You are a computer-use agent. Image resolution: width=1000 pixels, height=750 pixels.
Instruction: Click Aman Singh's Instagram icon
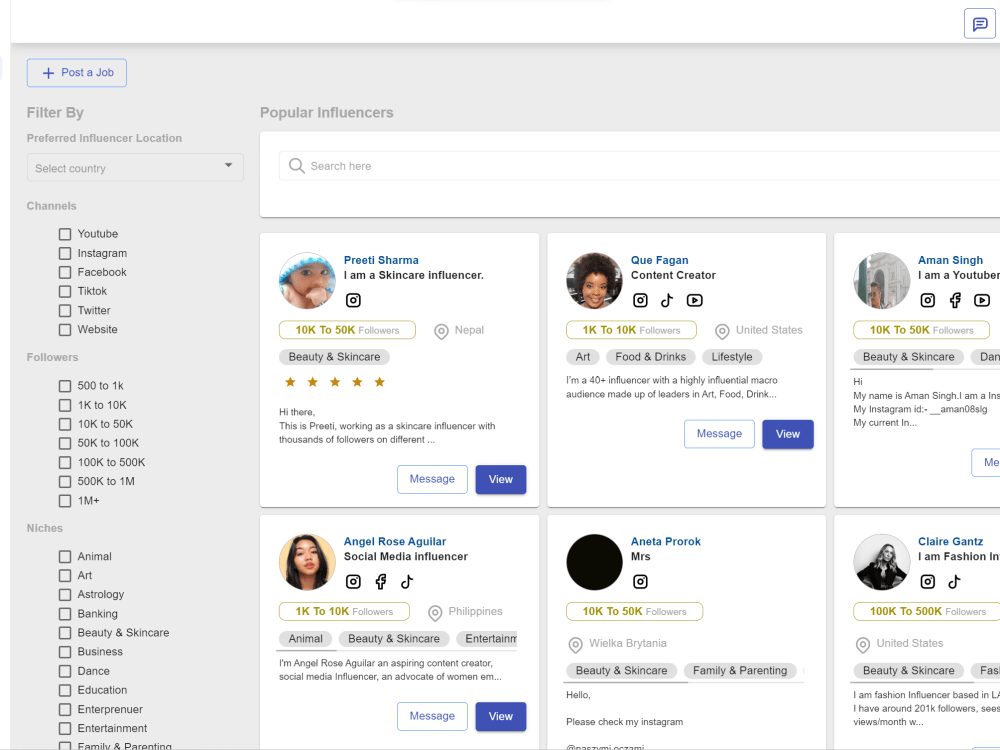pos(928,300)
